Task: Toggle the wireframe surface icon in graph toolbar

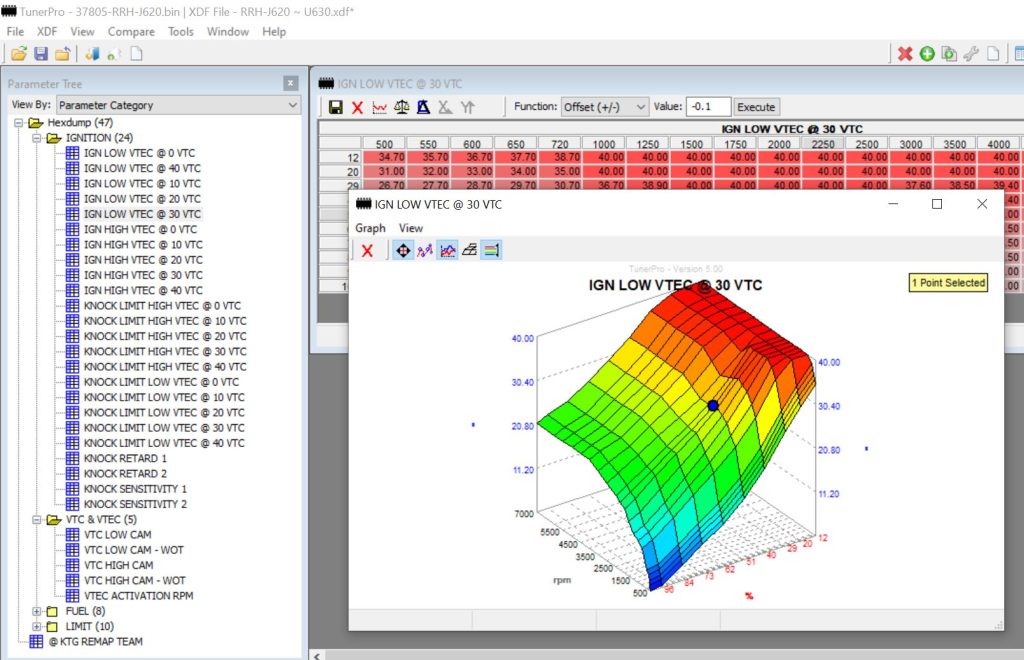Action: [x=469, y=250]
